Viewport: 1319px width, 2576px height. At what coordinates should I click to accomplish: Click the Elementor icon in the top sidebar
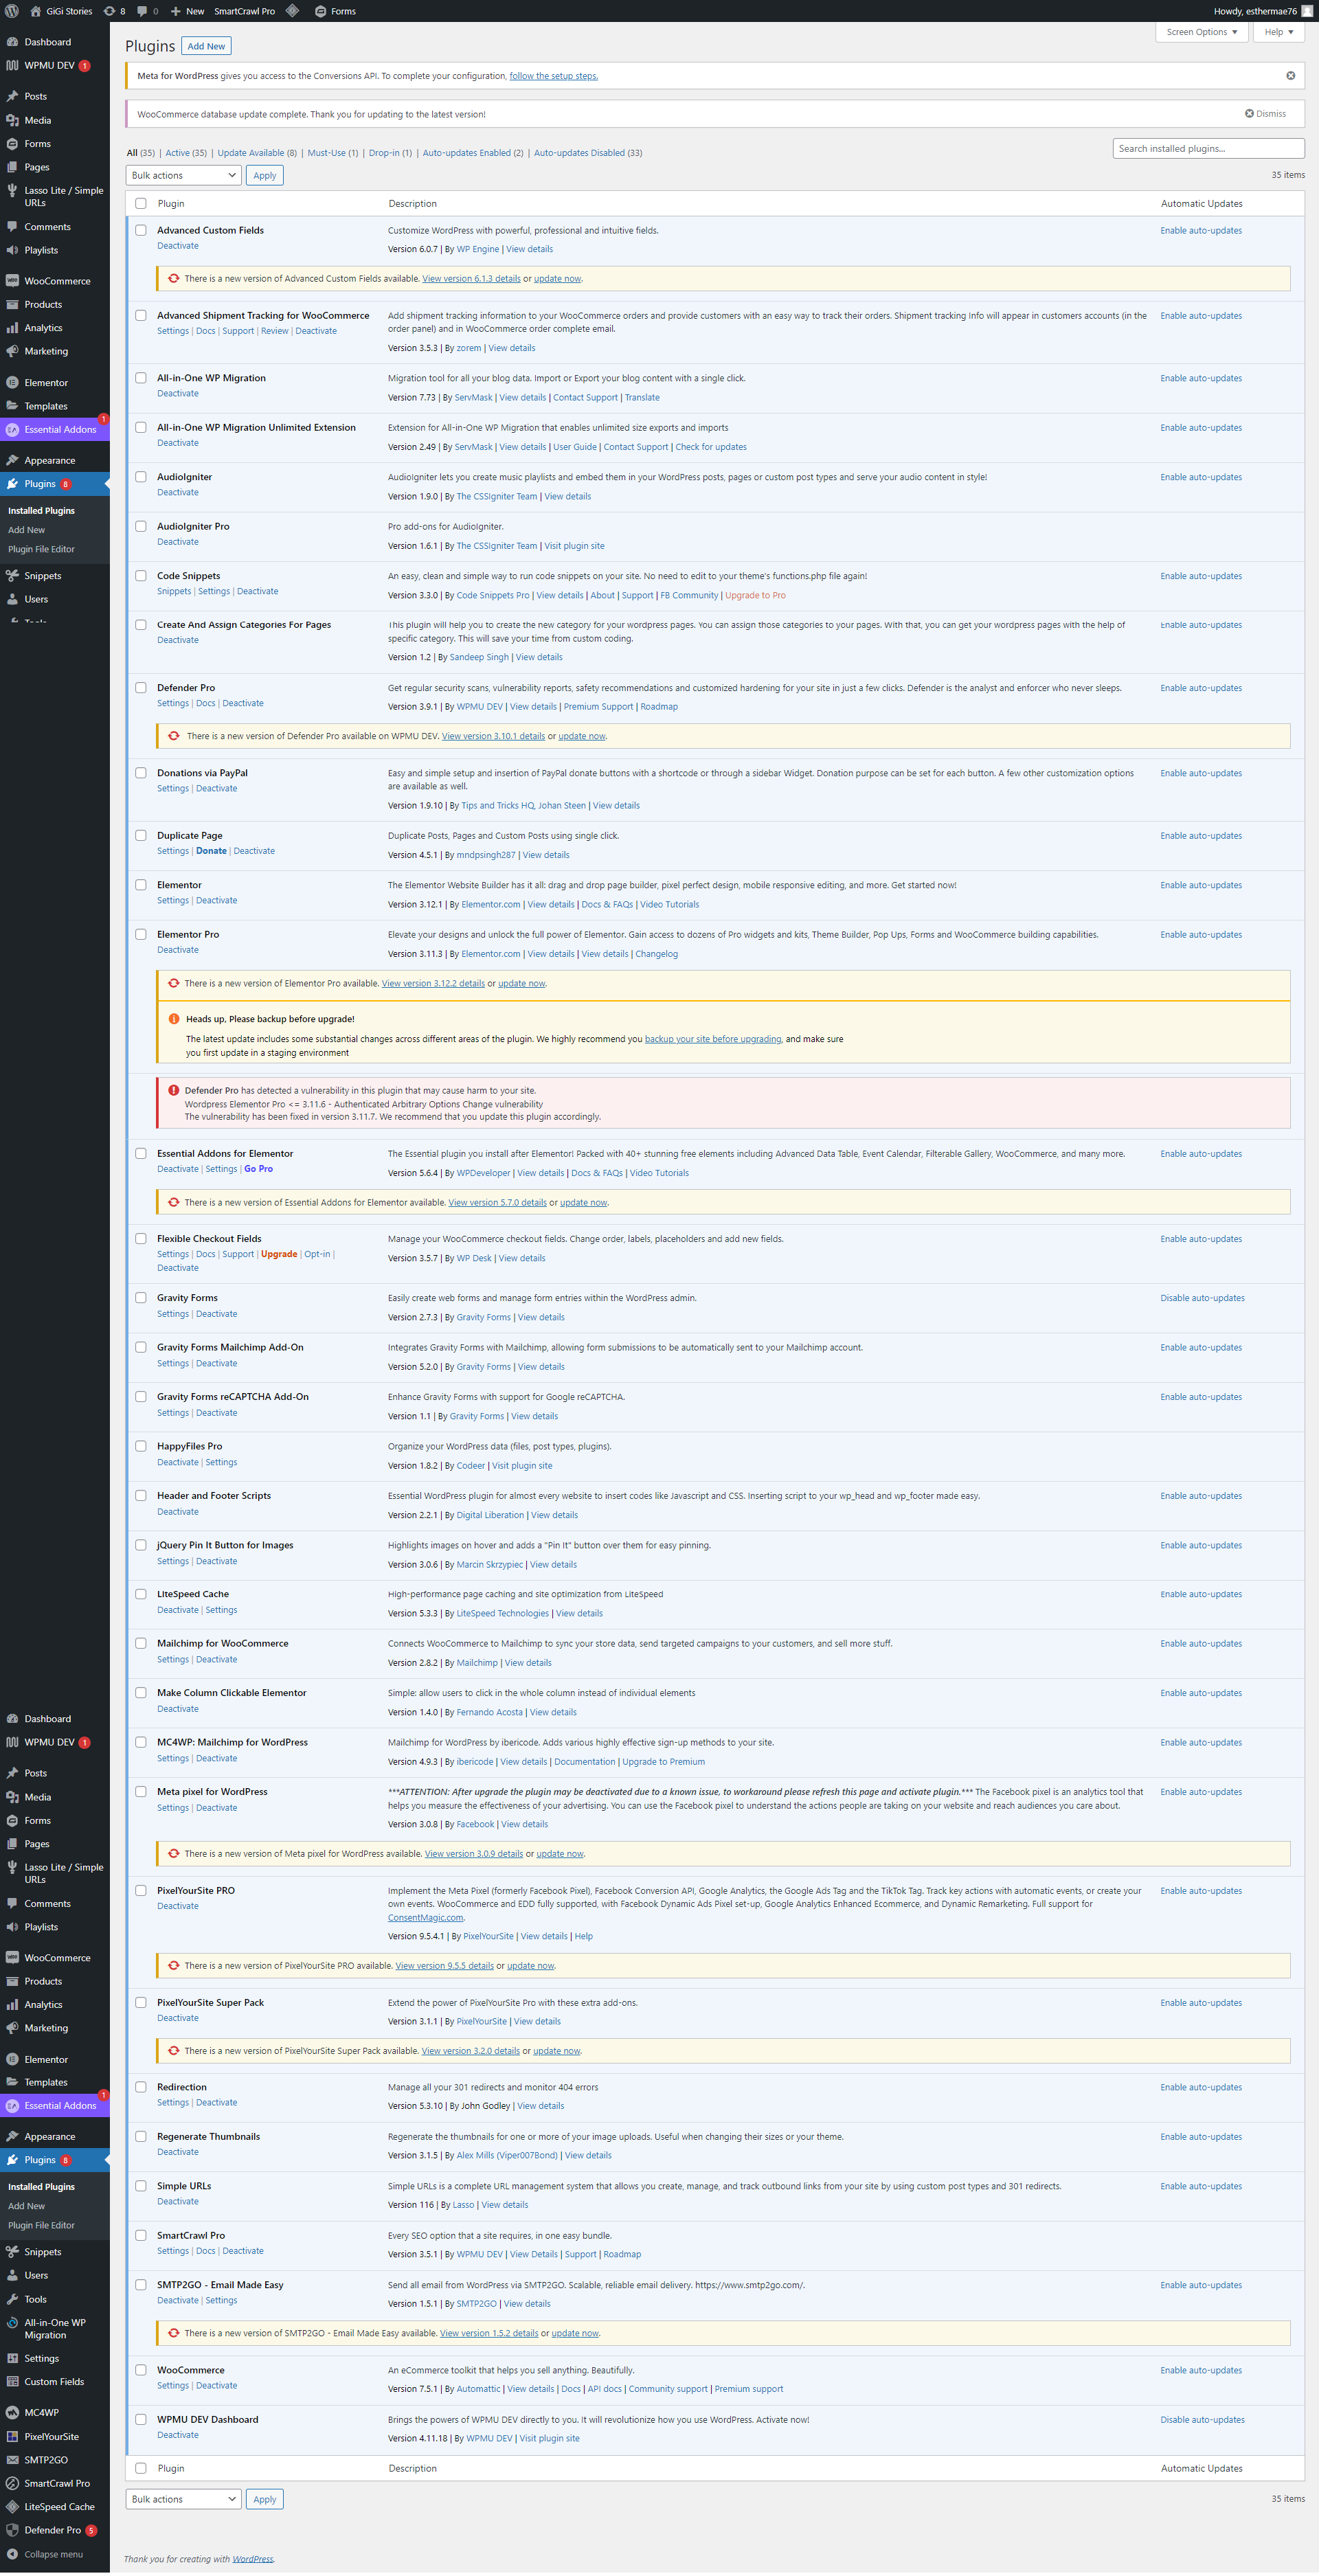[x=12, y=383]
